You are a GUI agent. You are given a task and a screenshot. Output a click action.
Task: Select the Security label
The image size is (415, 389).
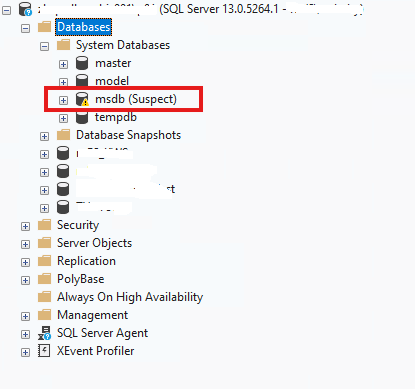point(78,225)
